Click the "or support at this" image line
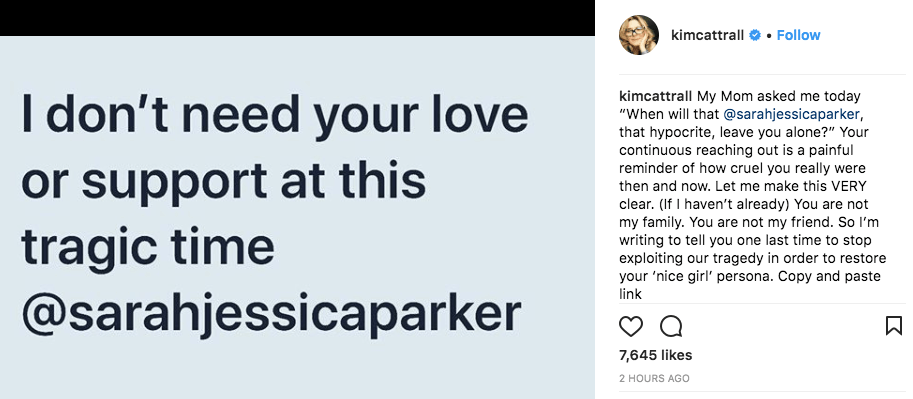The width and height of the screenshot is (913, 399). pos(224,181)
